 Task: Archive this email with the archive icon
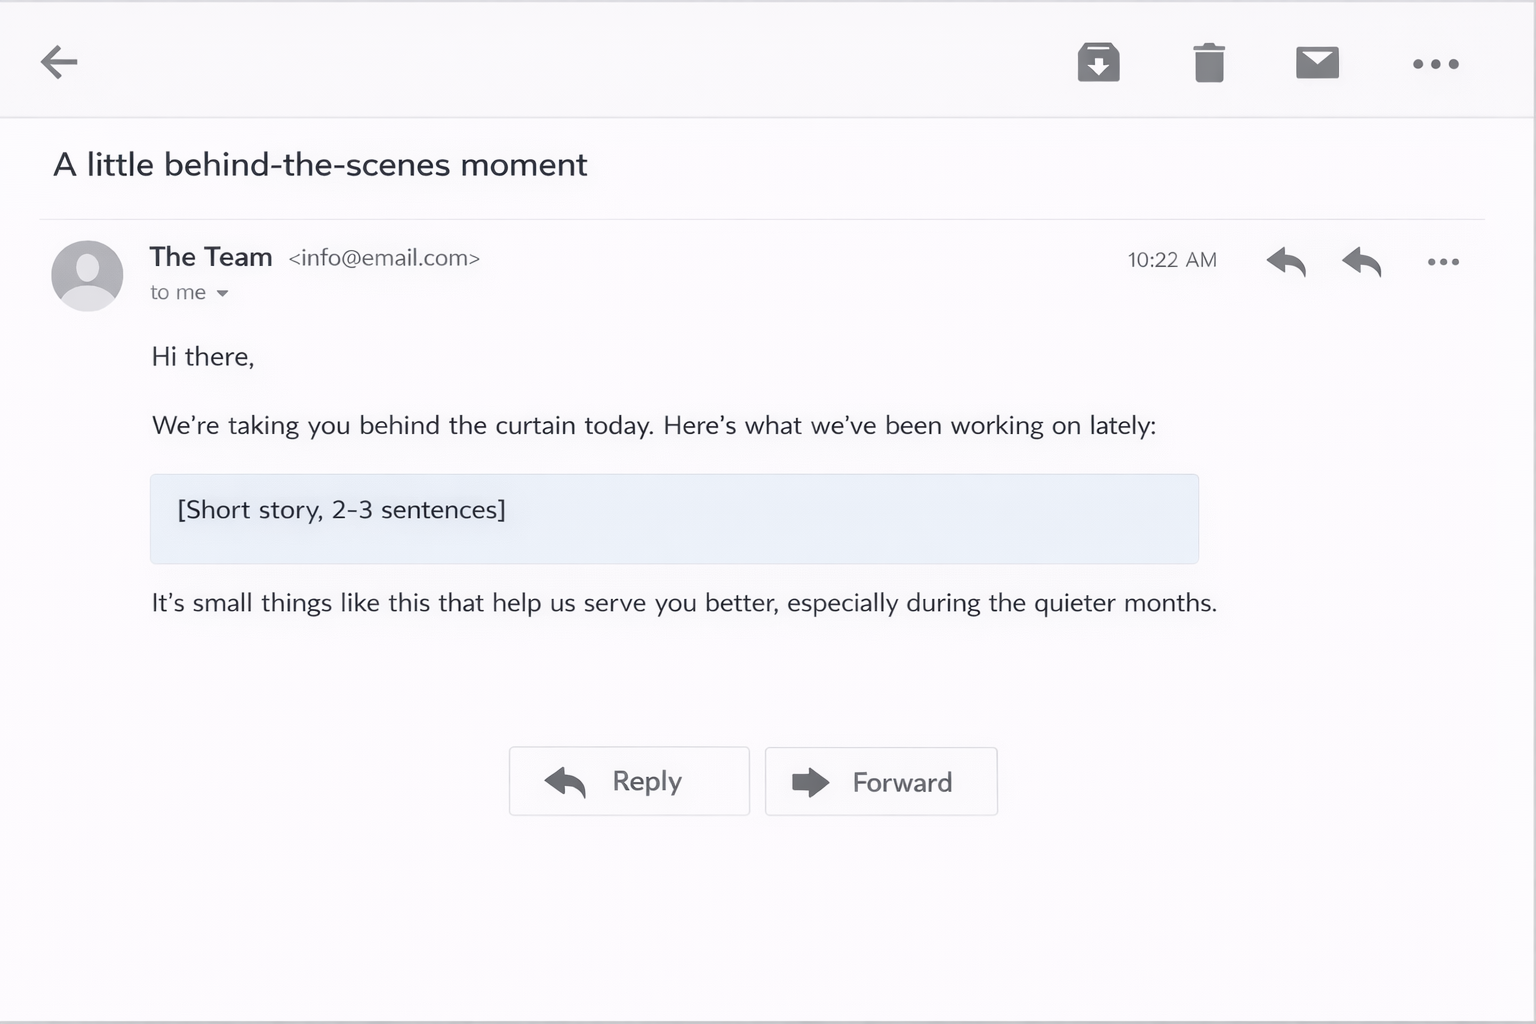pyautogui.click(x=1098, y=62)
